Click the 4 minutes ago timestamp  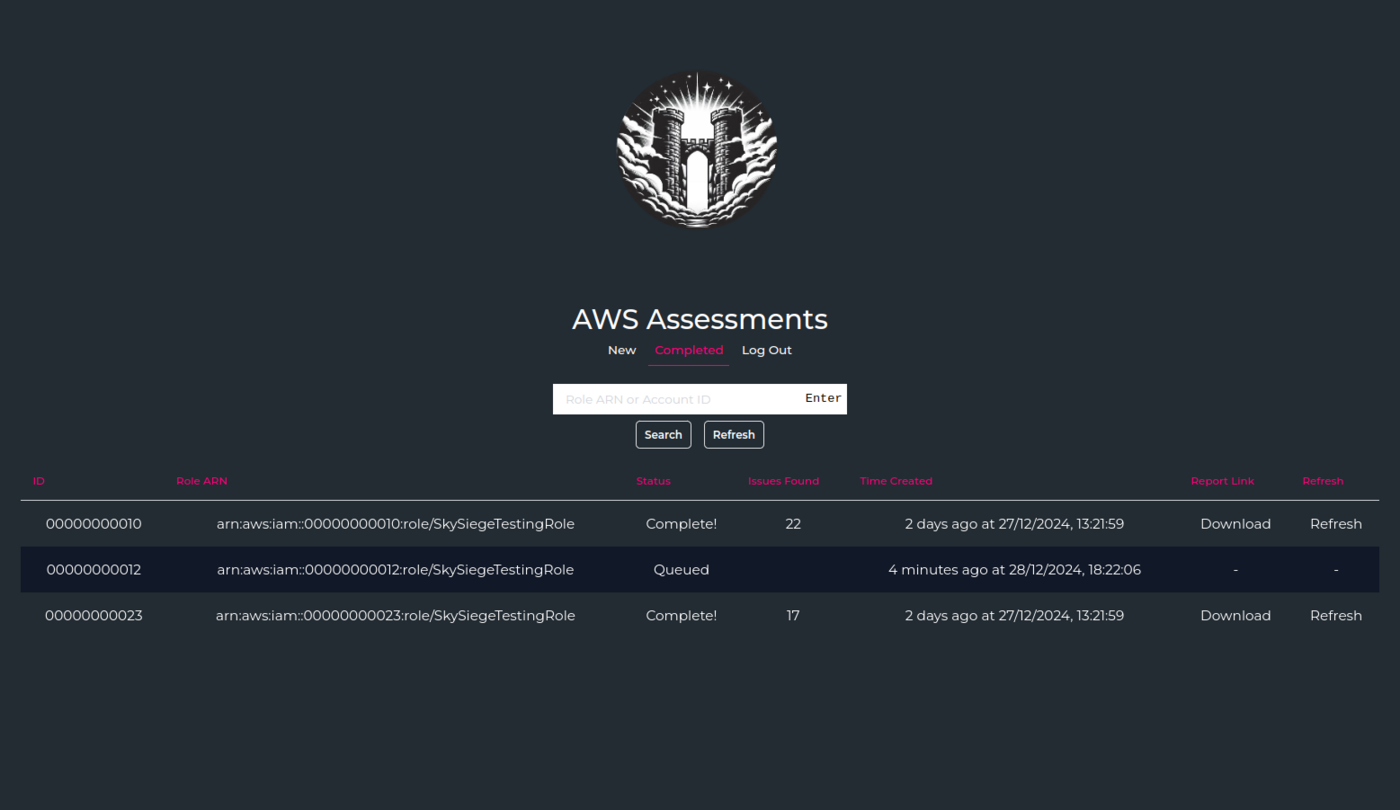[1014, 570]
